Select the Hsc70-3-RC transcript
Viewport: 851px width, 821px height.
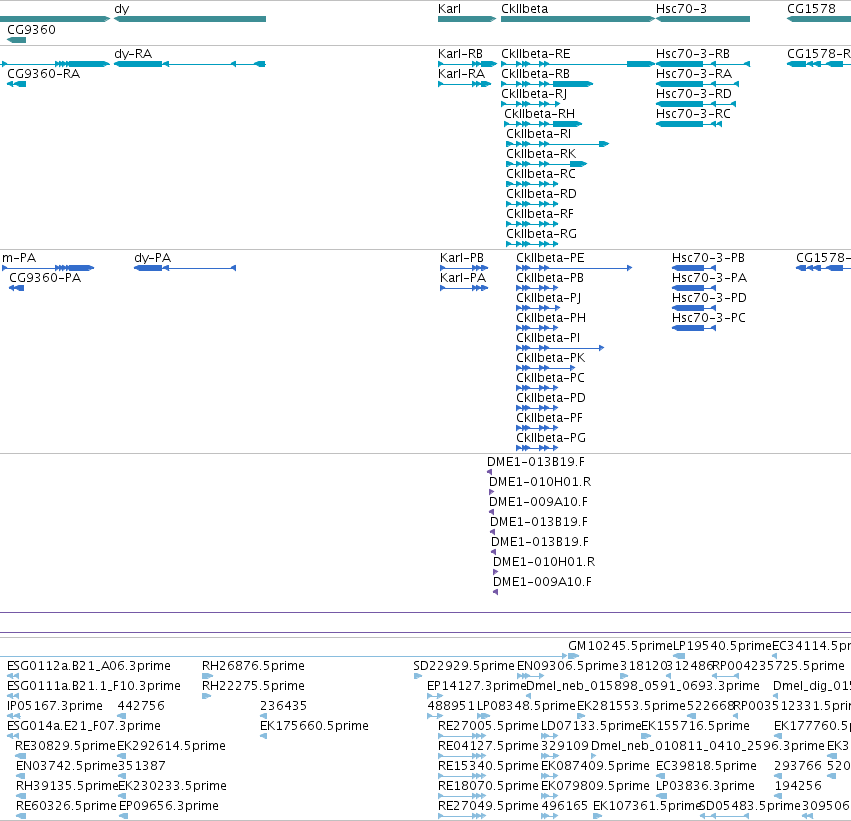[693, 114]
